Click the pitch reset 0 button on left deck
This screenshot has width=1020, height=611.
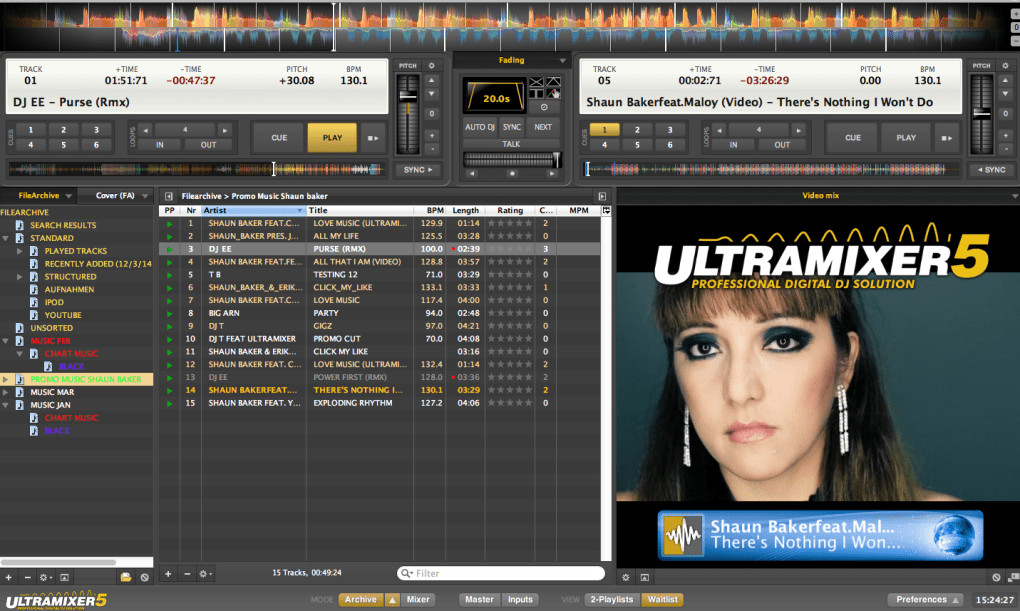[x=431, y=113]
